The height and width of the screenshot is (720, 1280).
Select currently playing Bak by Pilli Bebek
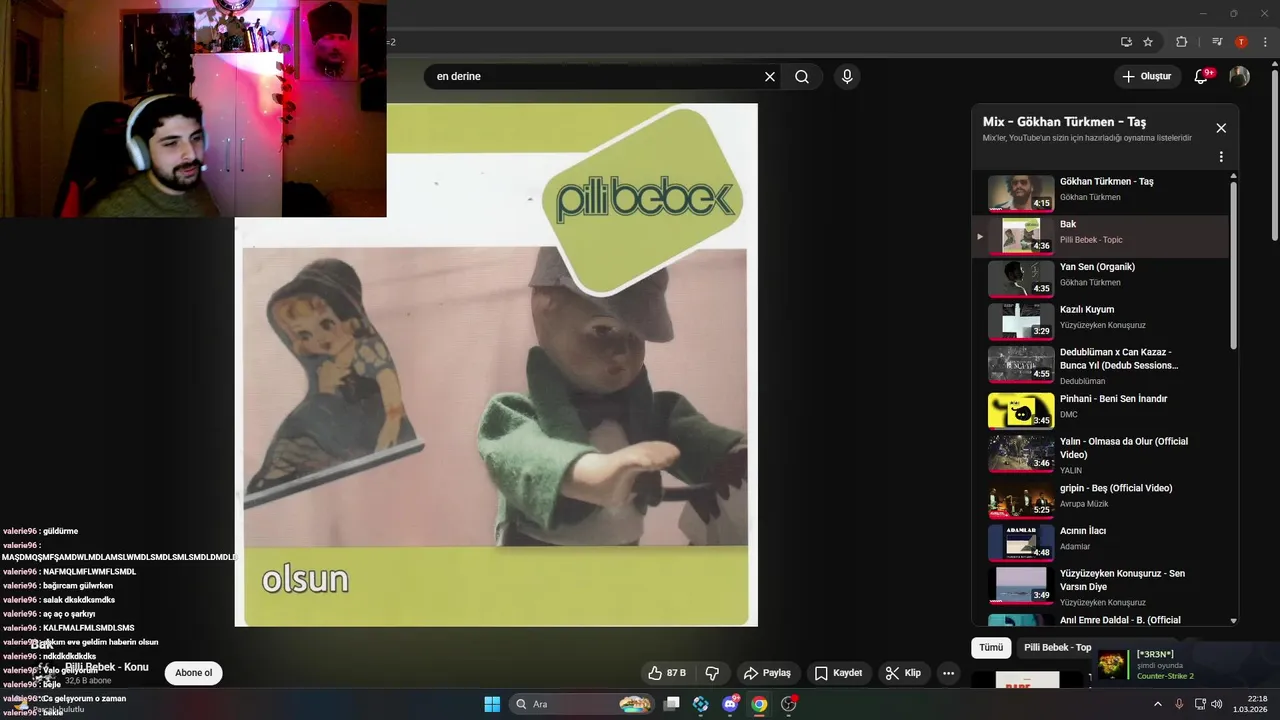pos(1100,236)
